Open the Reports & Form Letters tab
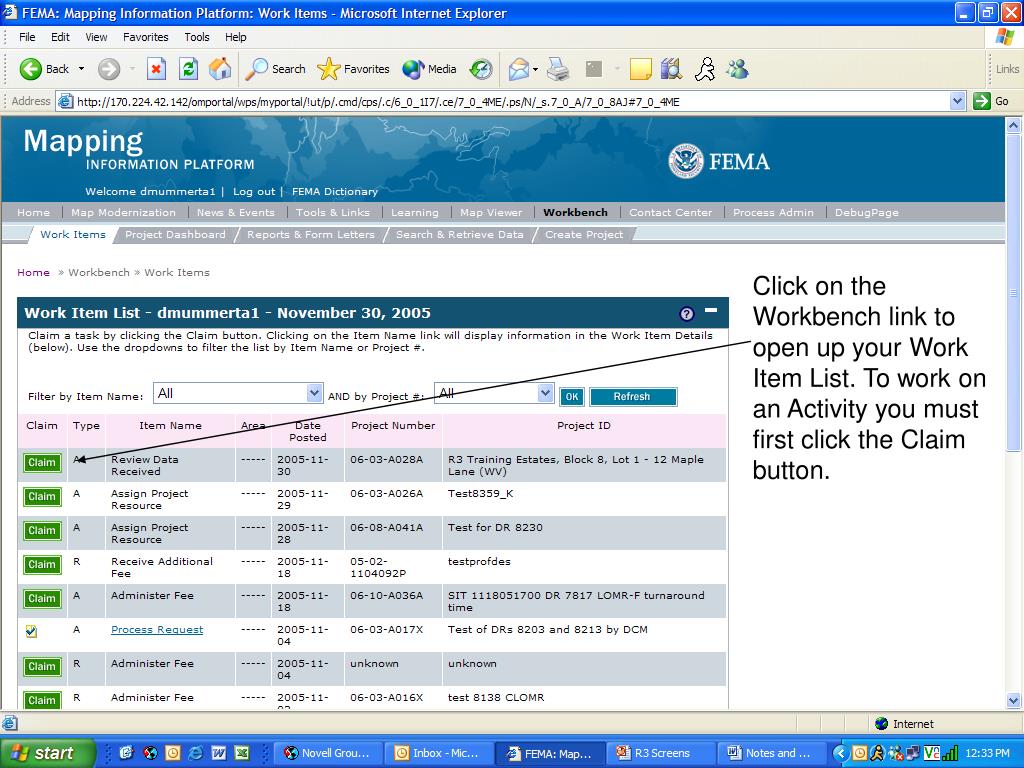This screenshot has height=768, width=1024. (x=311, y=234)
